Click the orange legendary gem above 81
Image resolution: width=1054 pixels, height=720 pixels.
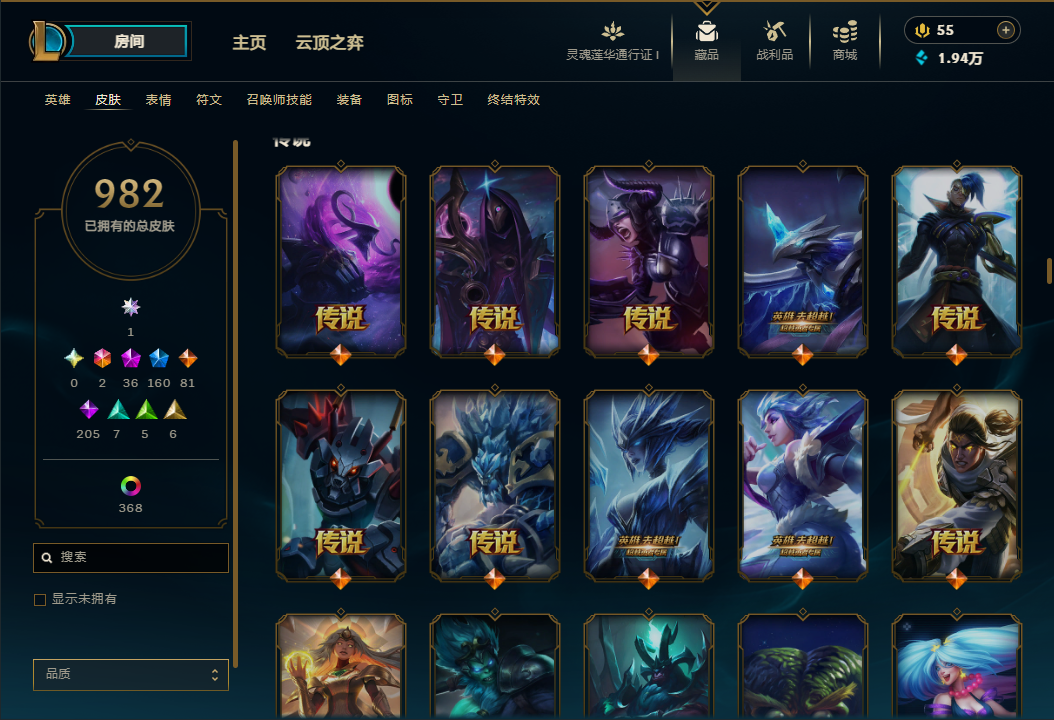188,358
